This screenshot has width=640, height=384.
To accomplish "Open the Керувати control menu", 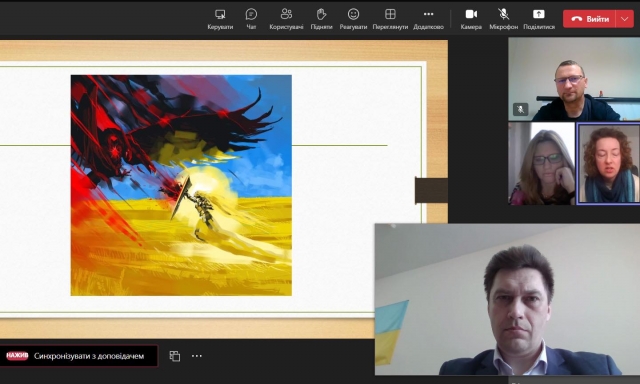I will [220, 19].
